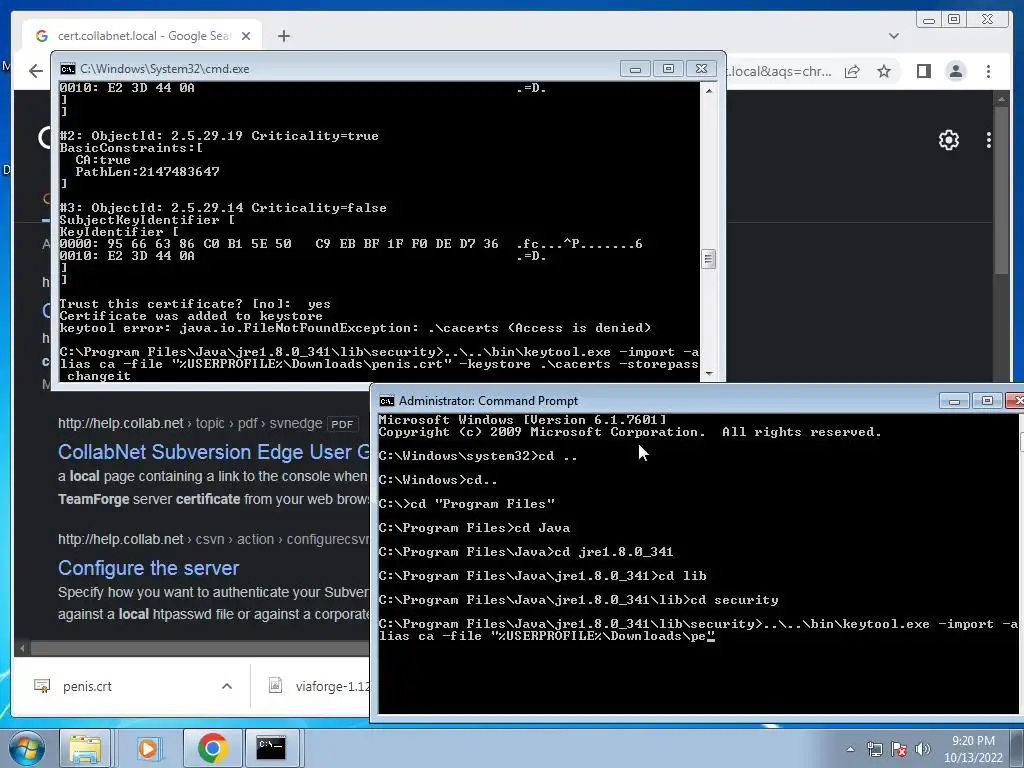Minimize the cmd.exe window
Image resolution: width=1024 pixels, height=768 pixels.
(635, 69)
